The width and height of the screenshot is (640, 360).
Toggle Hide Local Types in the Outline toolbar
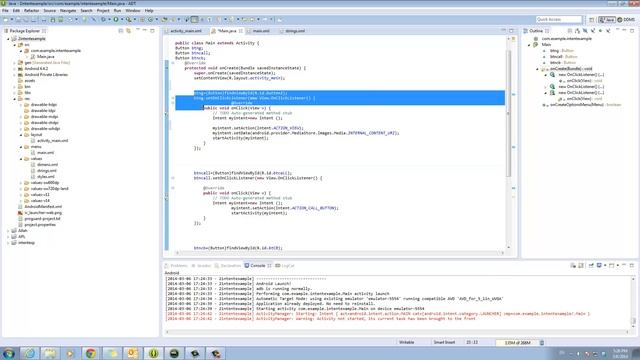point(608,31)
